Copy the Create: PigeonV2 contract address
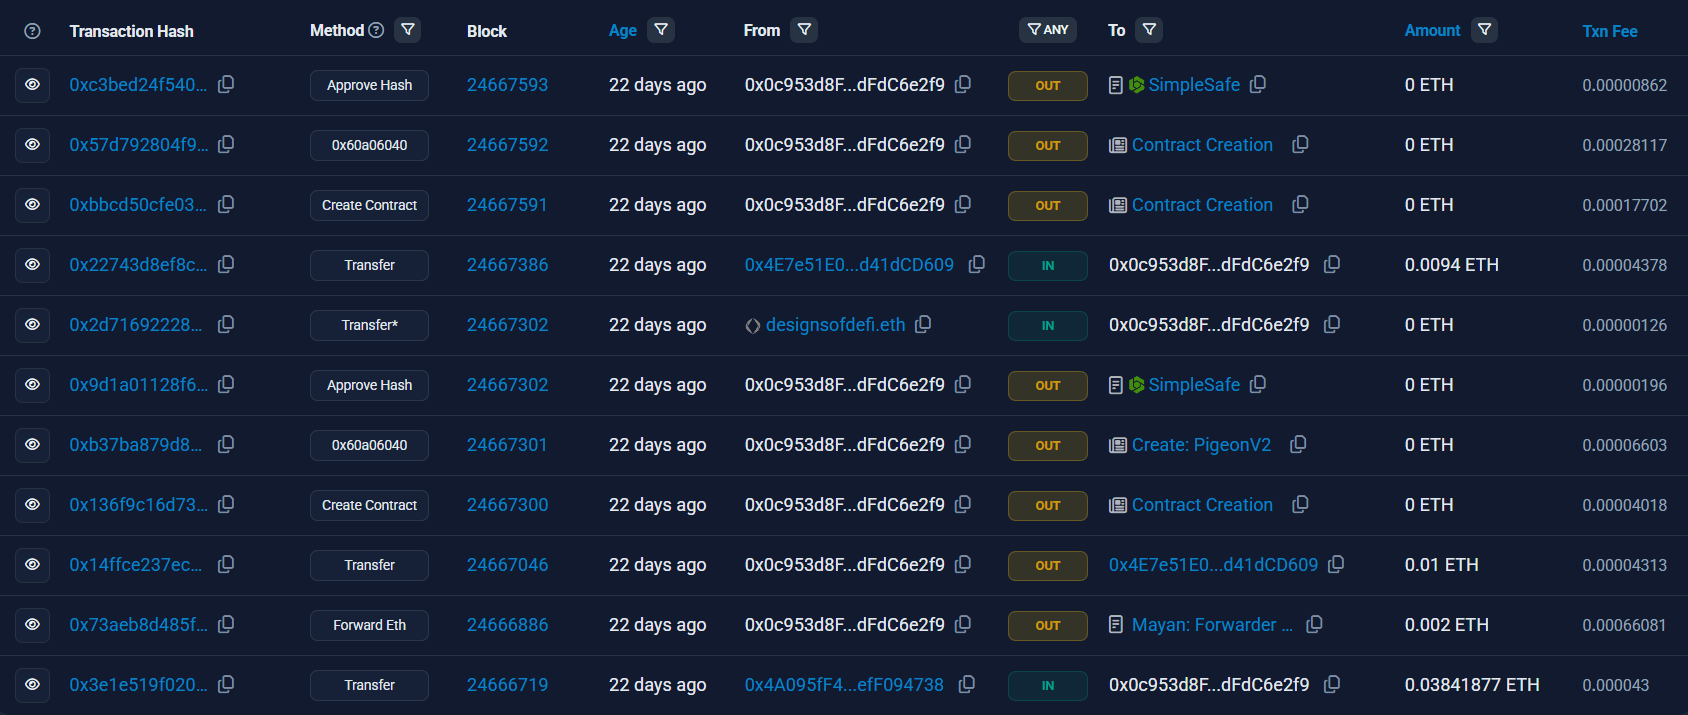The image size is (1688, 715). [1298, 444]
